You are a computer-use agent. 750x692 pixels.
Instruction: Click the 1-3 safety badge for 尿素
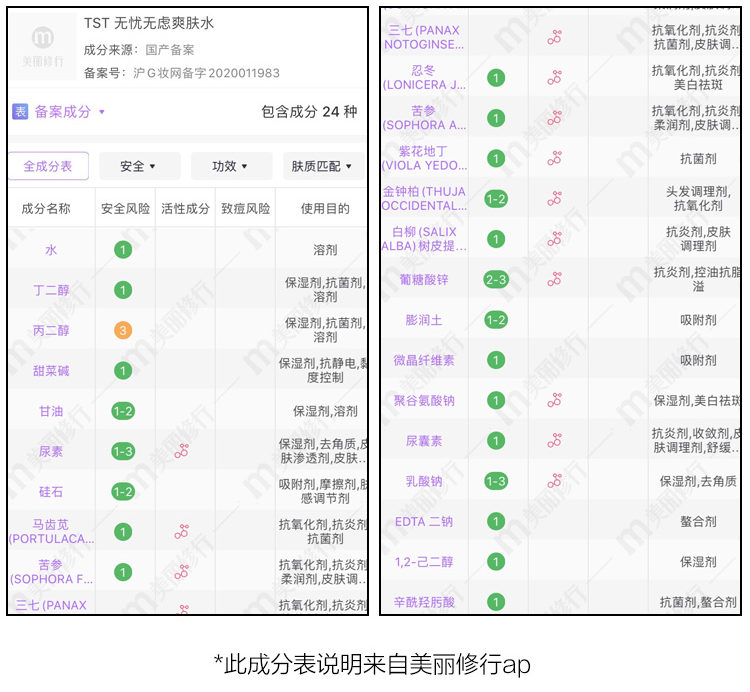[123, 451]
